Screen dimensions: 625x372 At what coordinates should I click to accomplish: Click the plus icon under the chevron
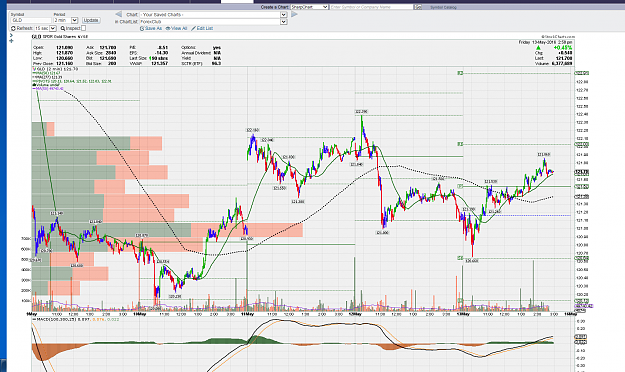[11, 41]
